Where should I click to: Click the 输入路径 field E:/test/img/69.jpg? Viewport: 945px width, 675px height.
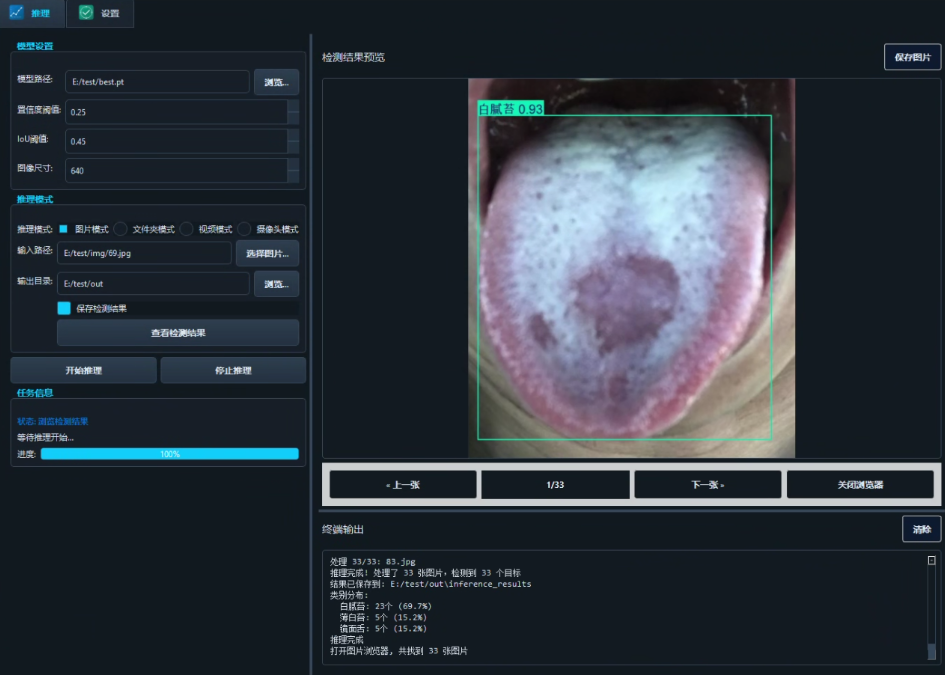pyautogui.click(x=144, y=253)
